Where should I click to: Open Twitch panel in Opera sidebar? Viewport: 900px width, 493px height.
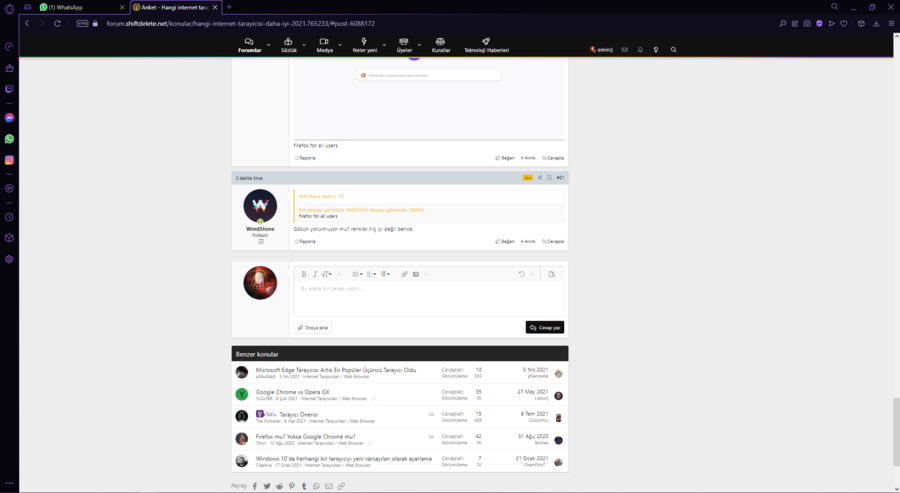pos(9,89)
